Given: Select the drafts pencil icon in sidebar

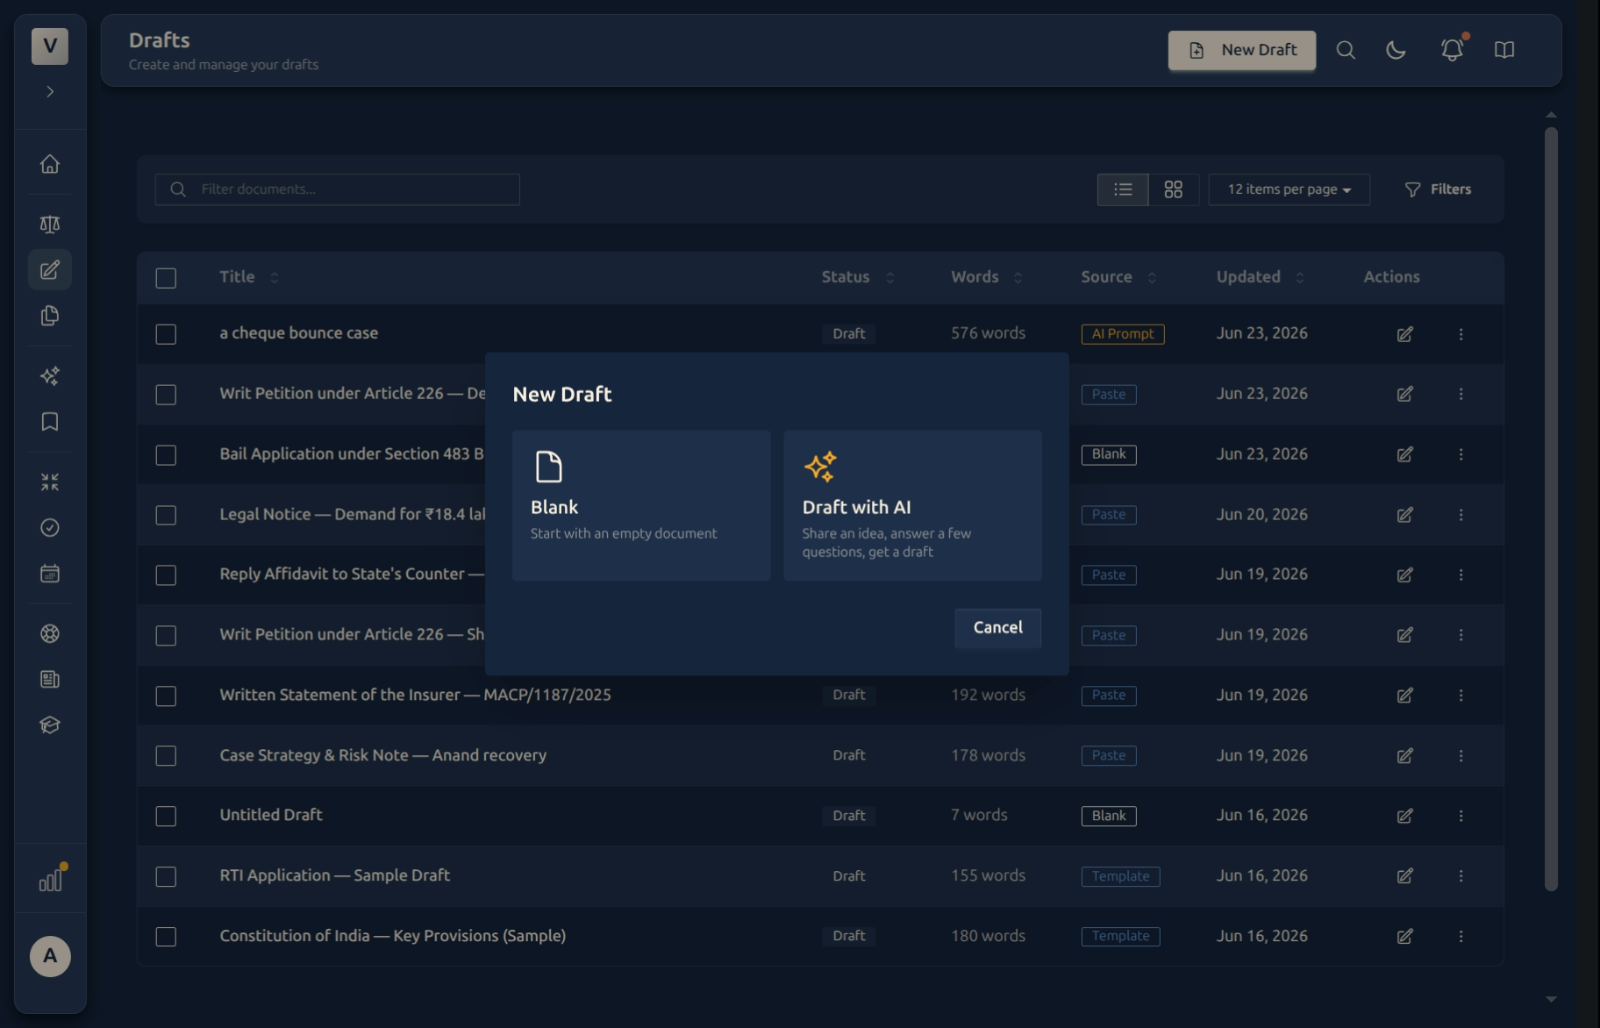Looking at the screenshot, I should [50, 270].
